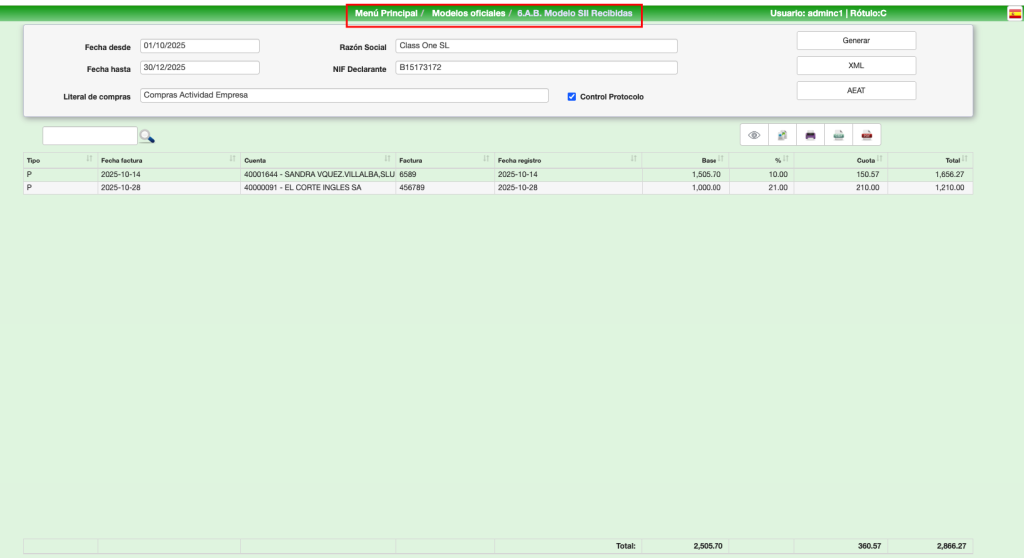Export table with the CSV icon
This screenshot has height=558, width=1024.
839,135
